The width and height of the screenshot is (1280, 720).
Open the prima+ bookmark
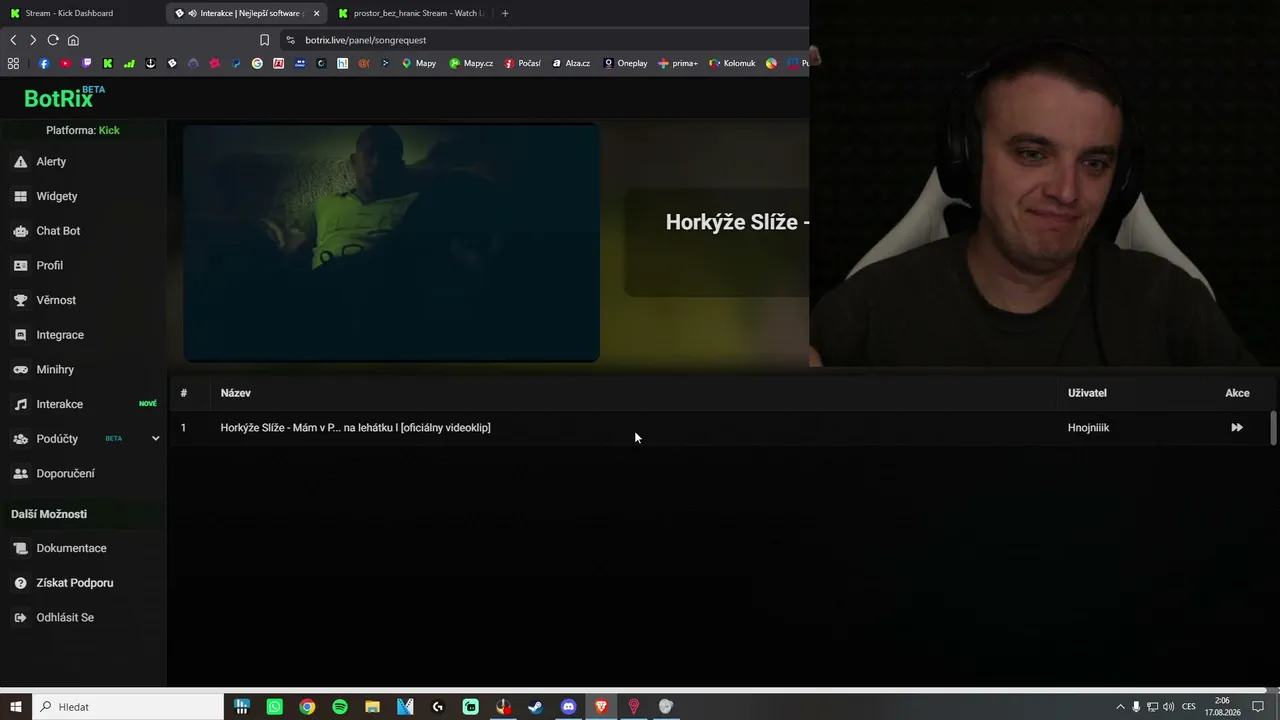point(678,63)
